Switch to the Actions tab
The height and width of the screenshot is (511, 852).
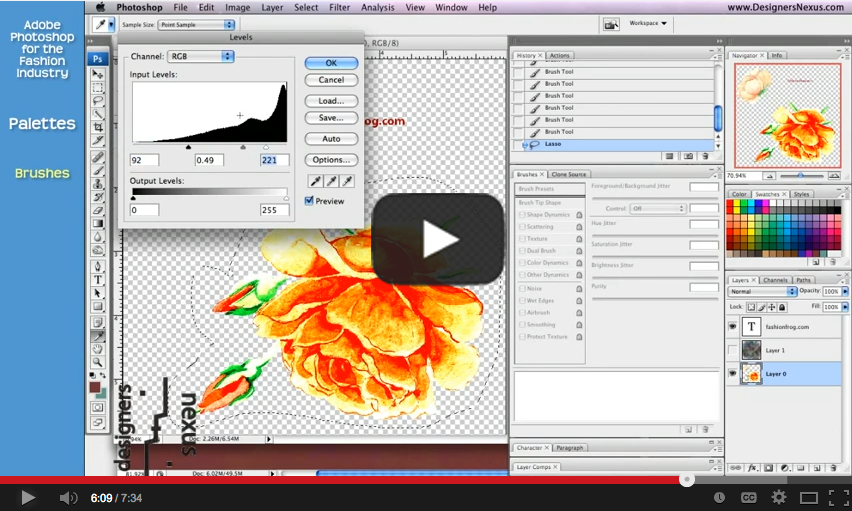pyautogui.click(x=560, y=55)
